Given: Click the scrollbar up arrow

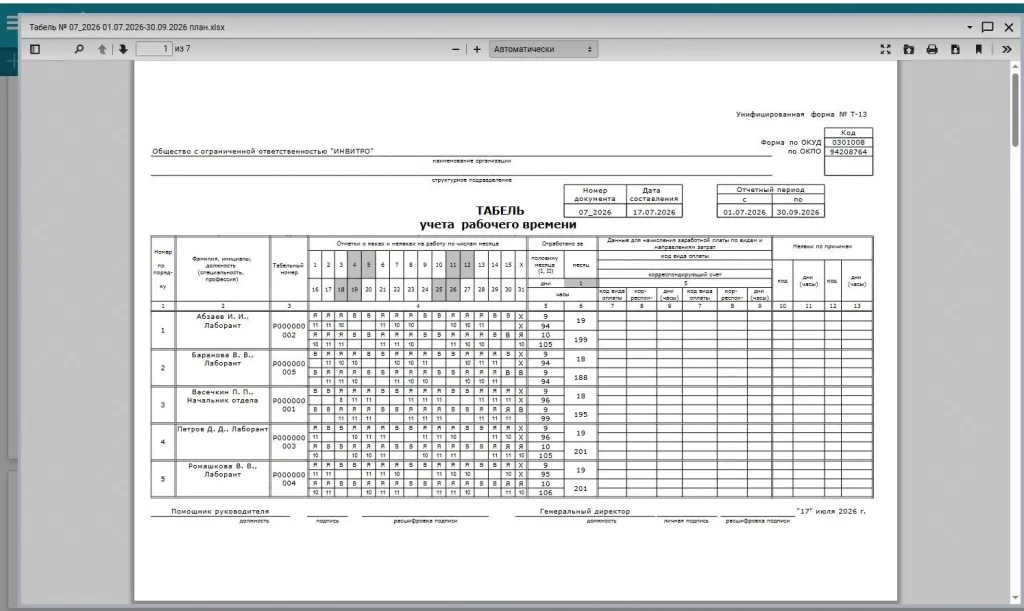Looking at the screenshot, I should click(1015, 67).
